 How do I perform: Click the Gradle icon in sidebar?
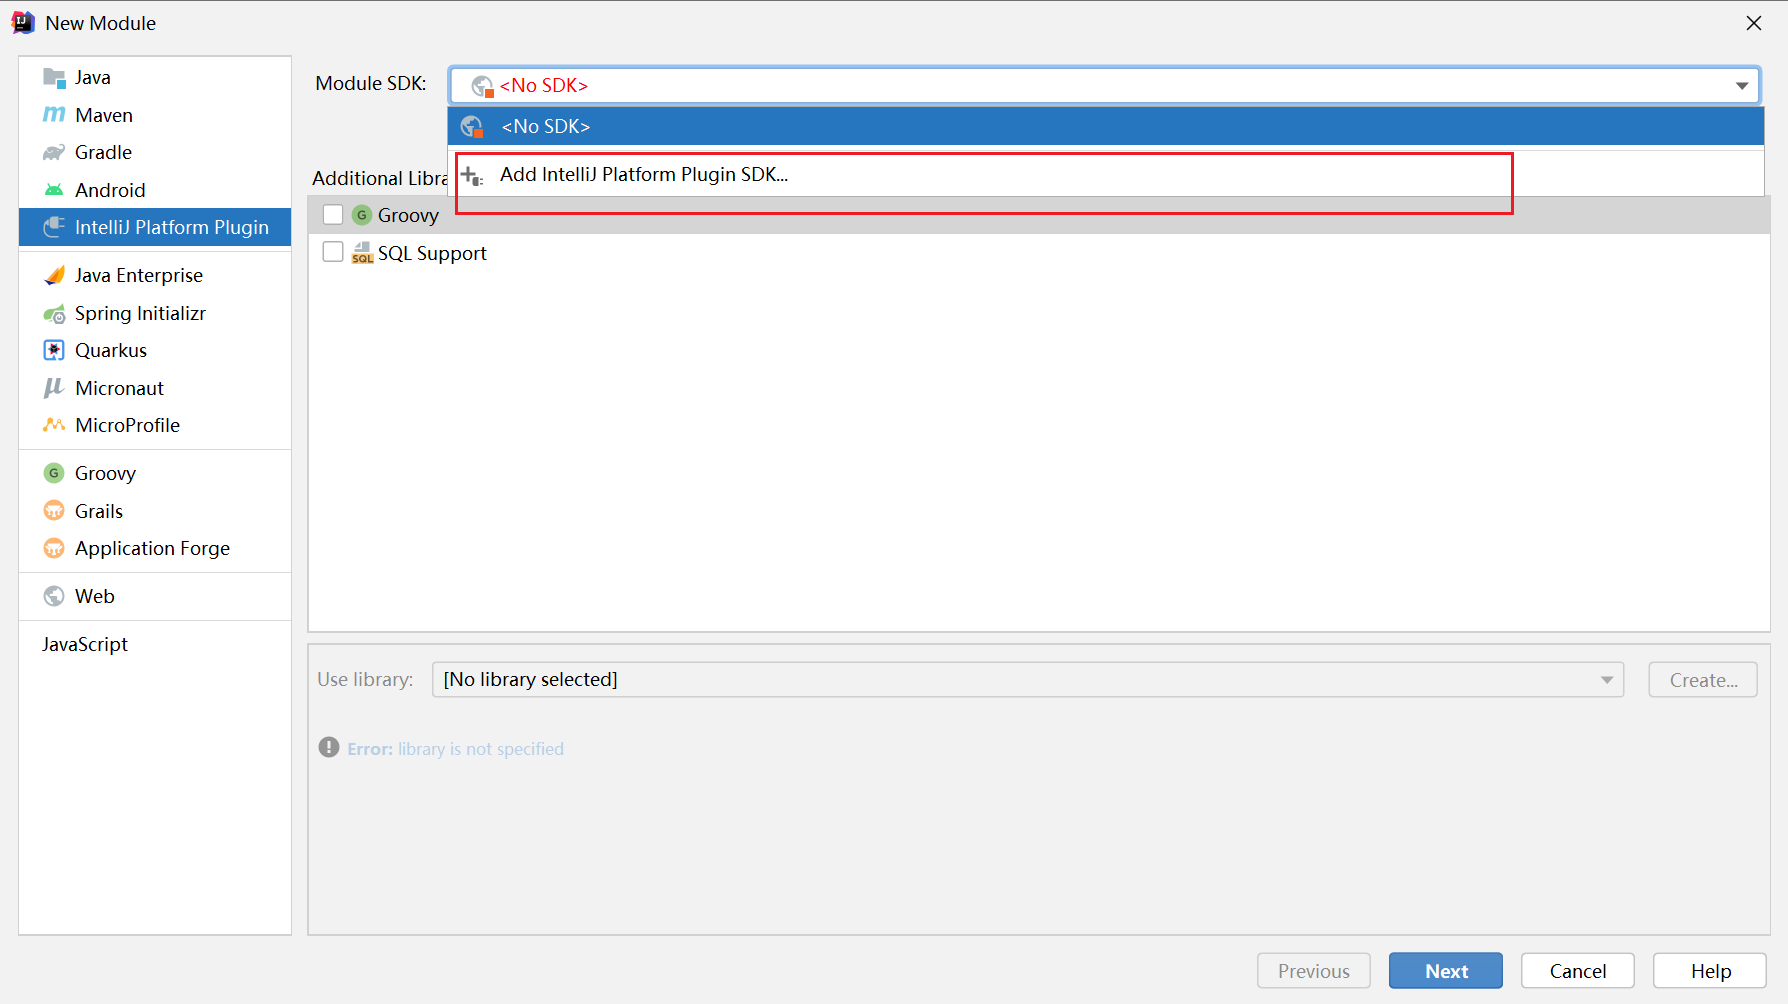point(54,151)
